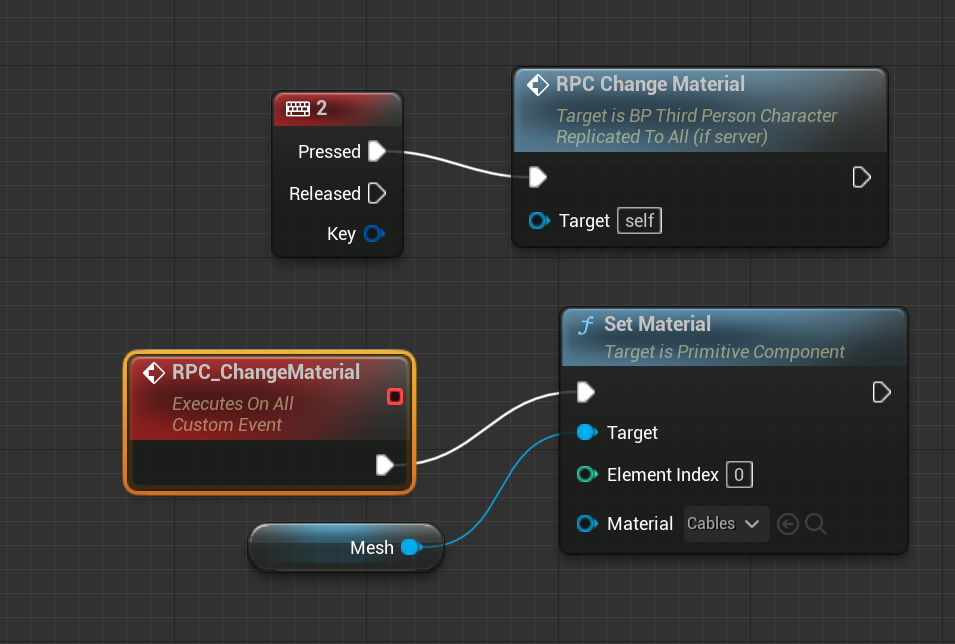This screenshot has height=644, width=955.
Task: Select the key 2 input node title
Action: pos(322,108)
